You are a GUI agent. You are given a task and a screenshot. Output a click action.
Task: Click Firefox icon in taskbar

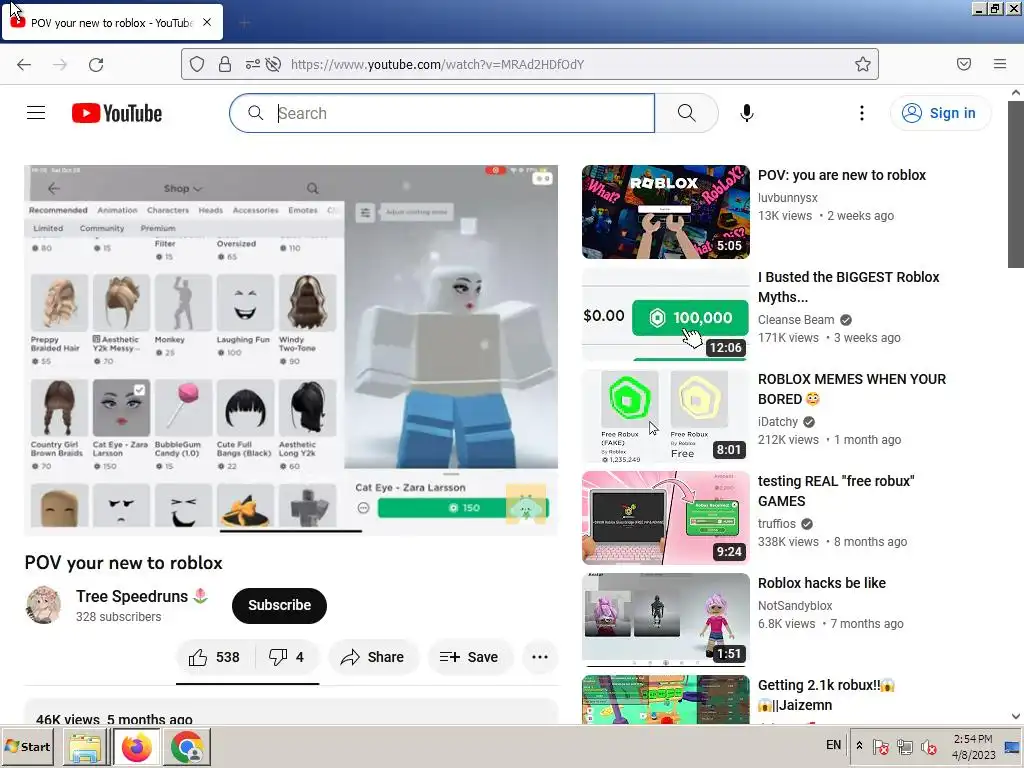coord(136,747)
